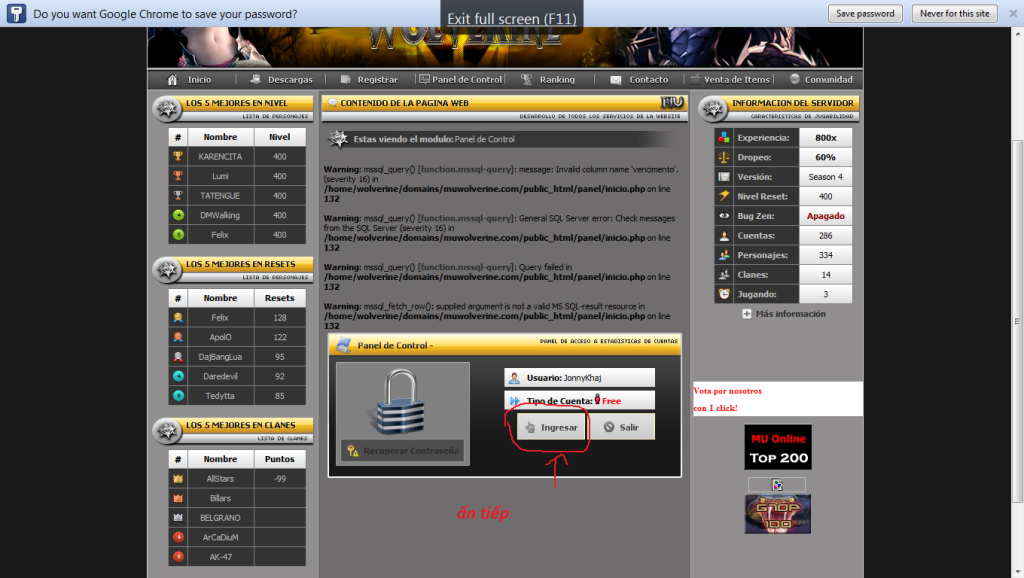Click the Save password button

(865, 14)
